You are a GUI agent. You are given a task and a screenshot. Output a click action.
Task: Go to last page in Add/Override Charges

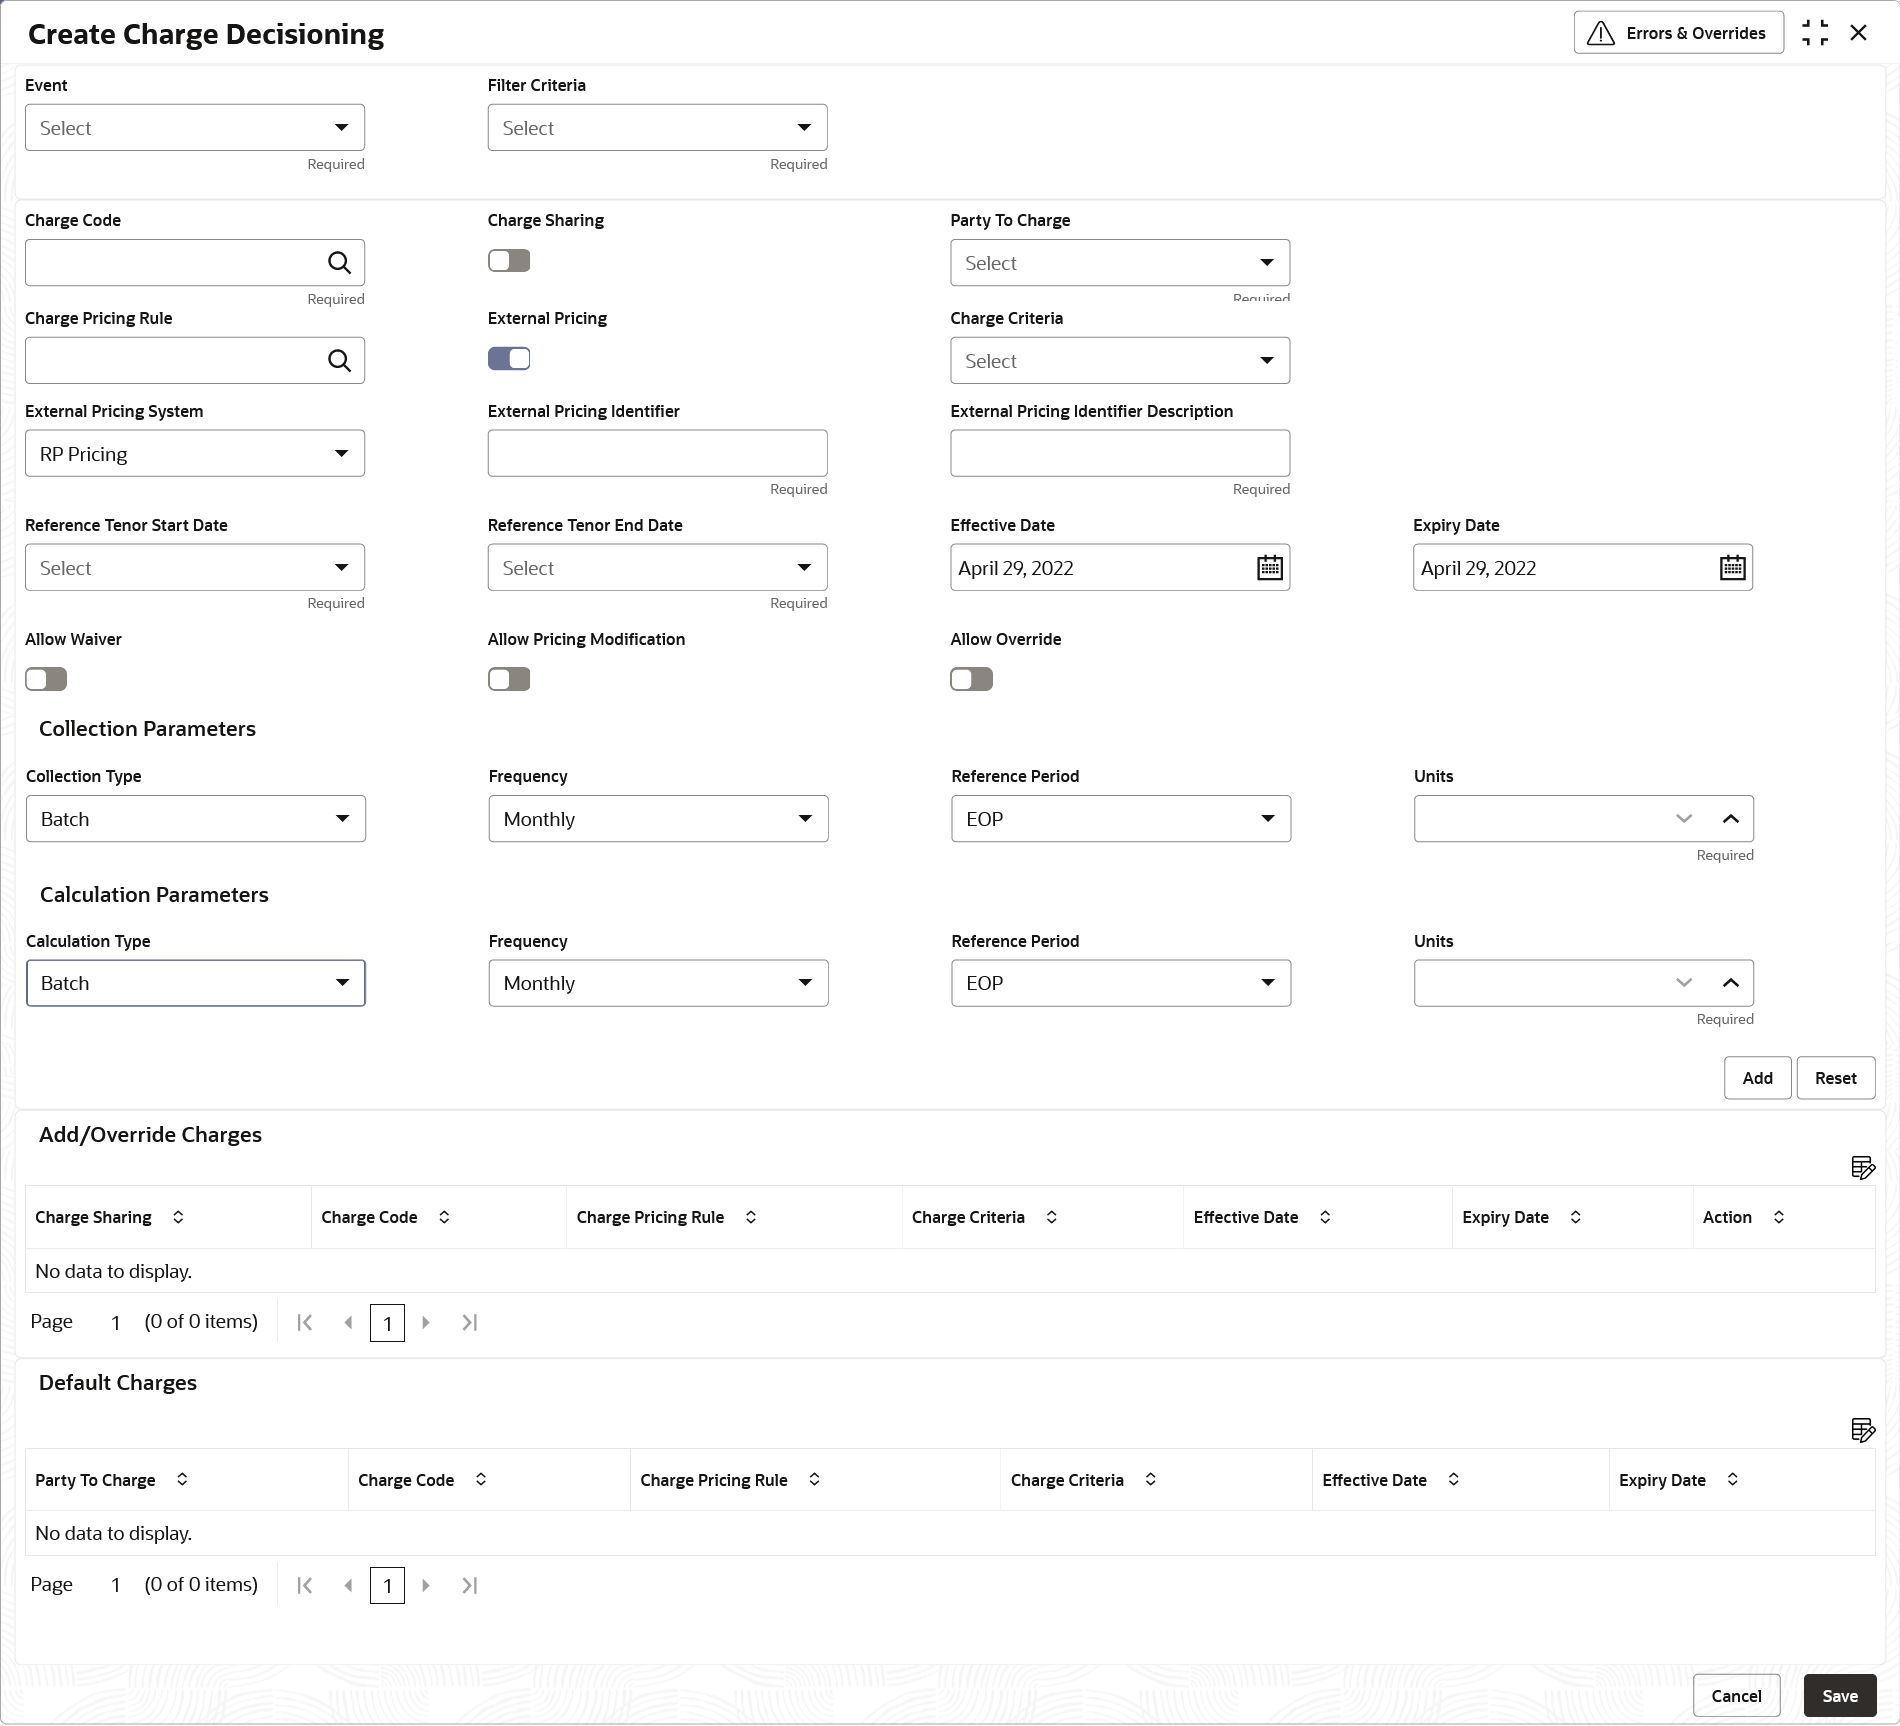click(469, 1323)
